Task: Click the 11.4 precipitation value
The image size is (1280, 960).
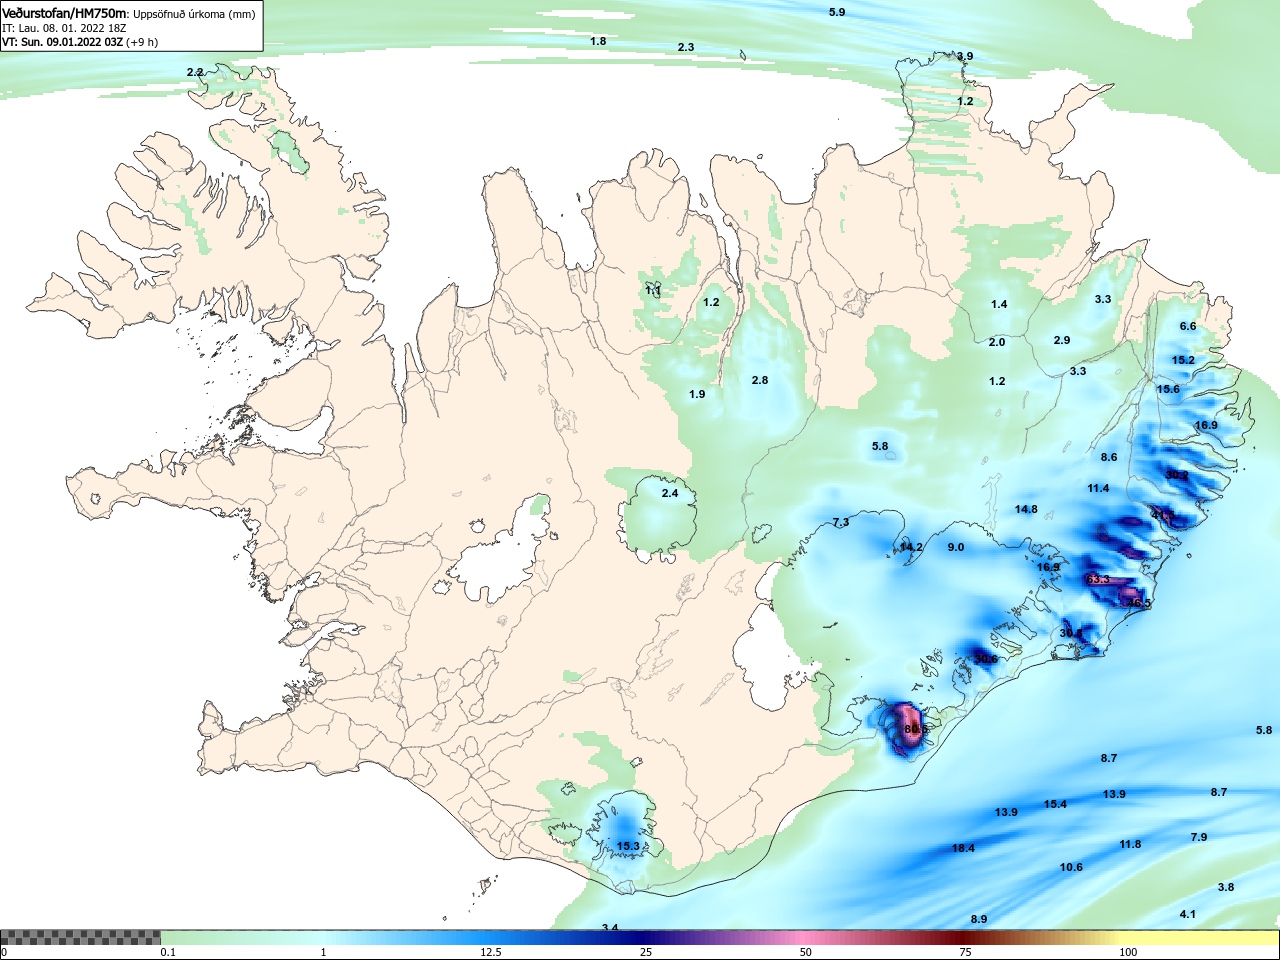Action: point(1098,488)
